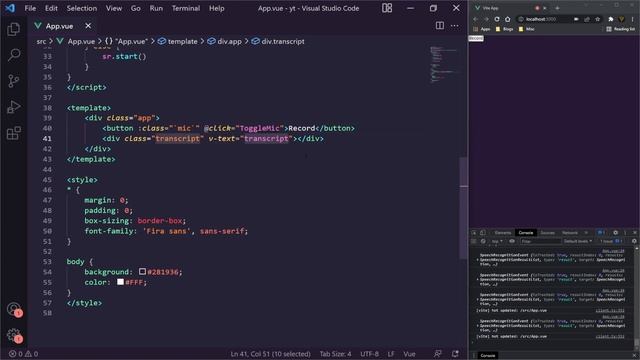Reload the browser page
The height and width of the screenshot is (360, 640).
497,19
